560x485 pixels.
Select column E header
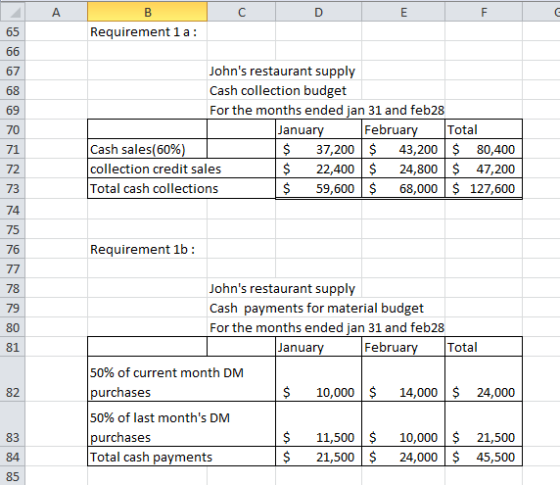click(403, 12)
